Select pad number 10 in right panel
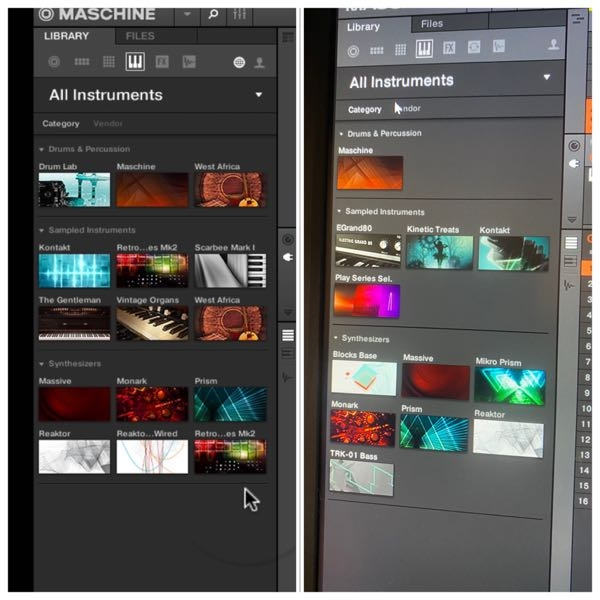 [x=586, y=408]
